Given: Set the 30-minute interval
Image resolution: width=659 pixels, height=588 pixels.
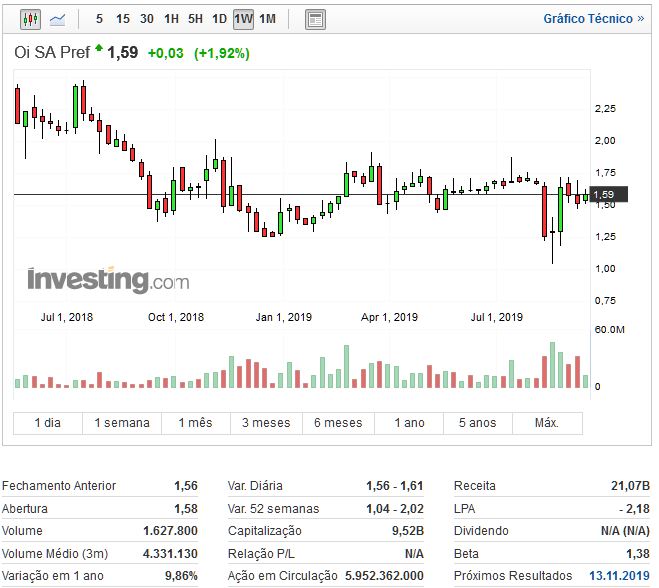Looking at the screenshot, I should [147, 19].
